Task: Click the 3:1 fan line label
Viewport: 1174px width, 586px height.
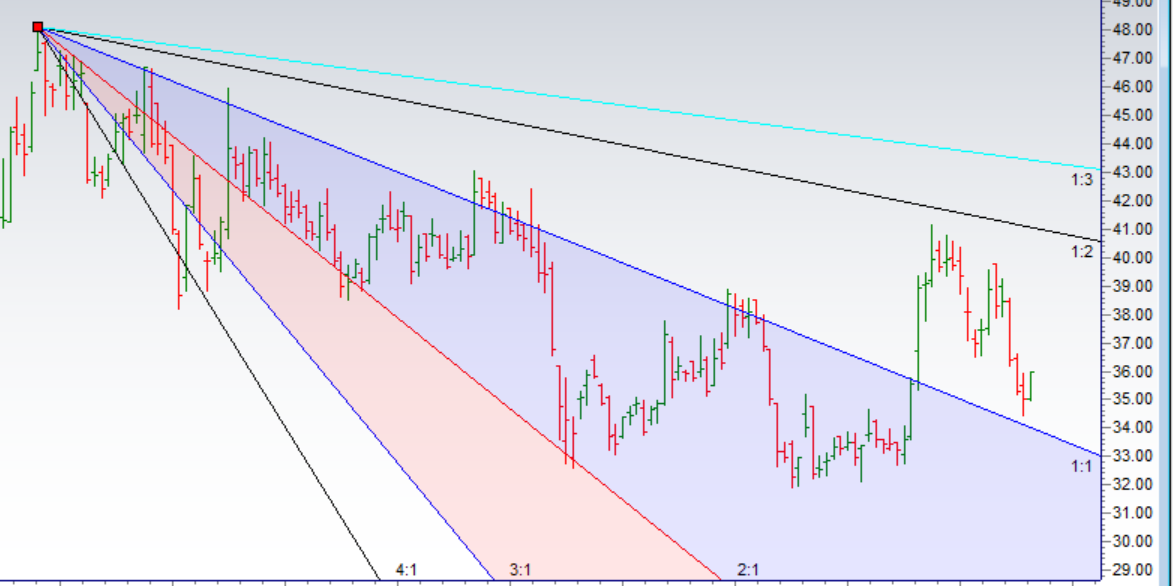Action: point(520,571)
